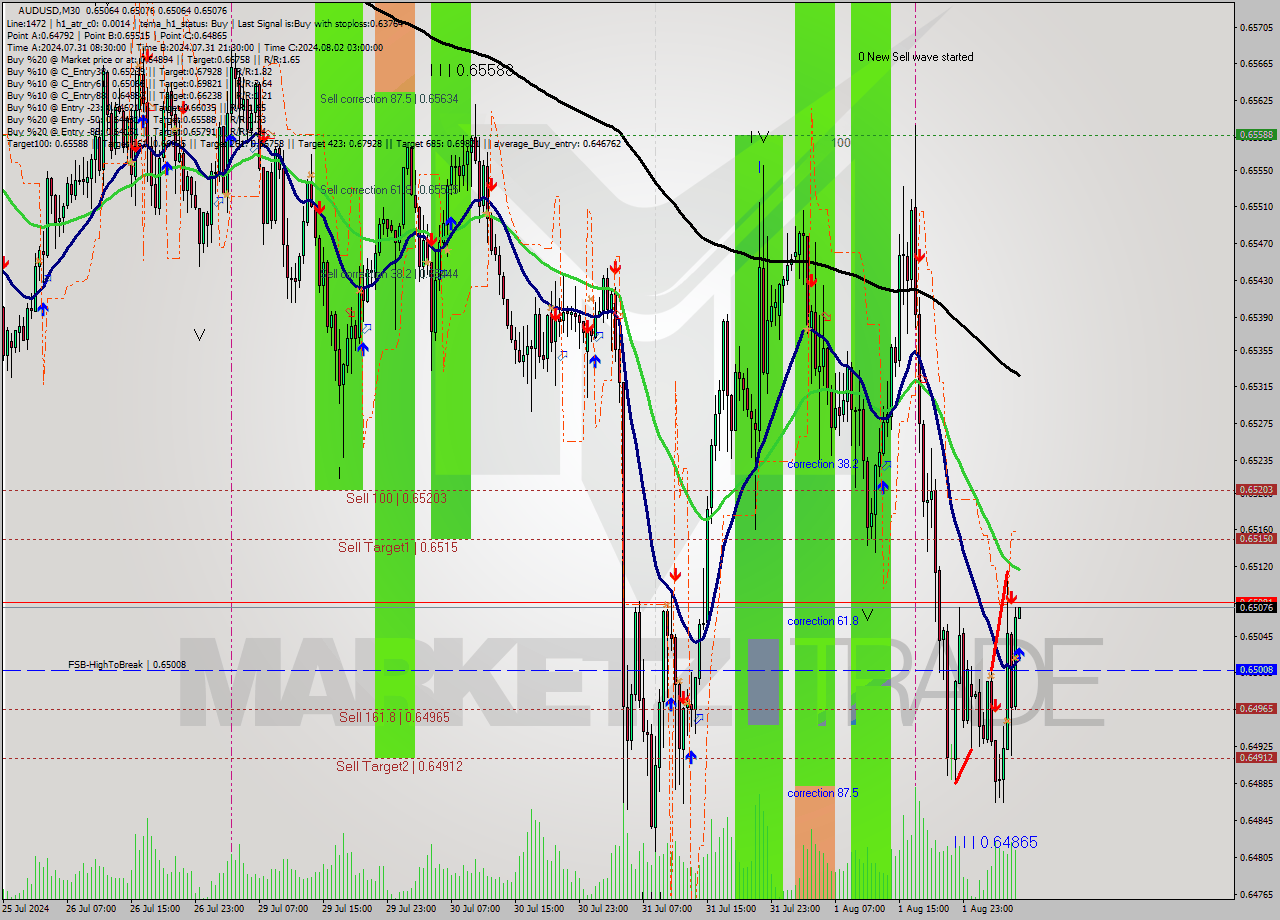Click the AUDUSD,M30 symbol title

coord(49,11)
